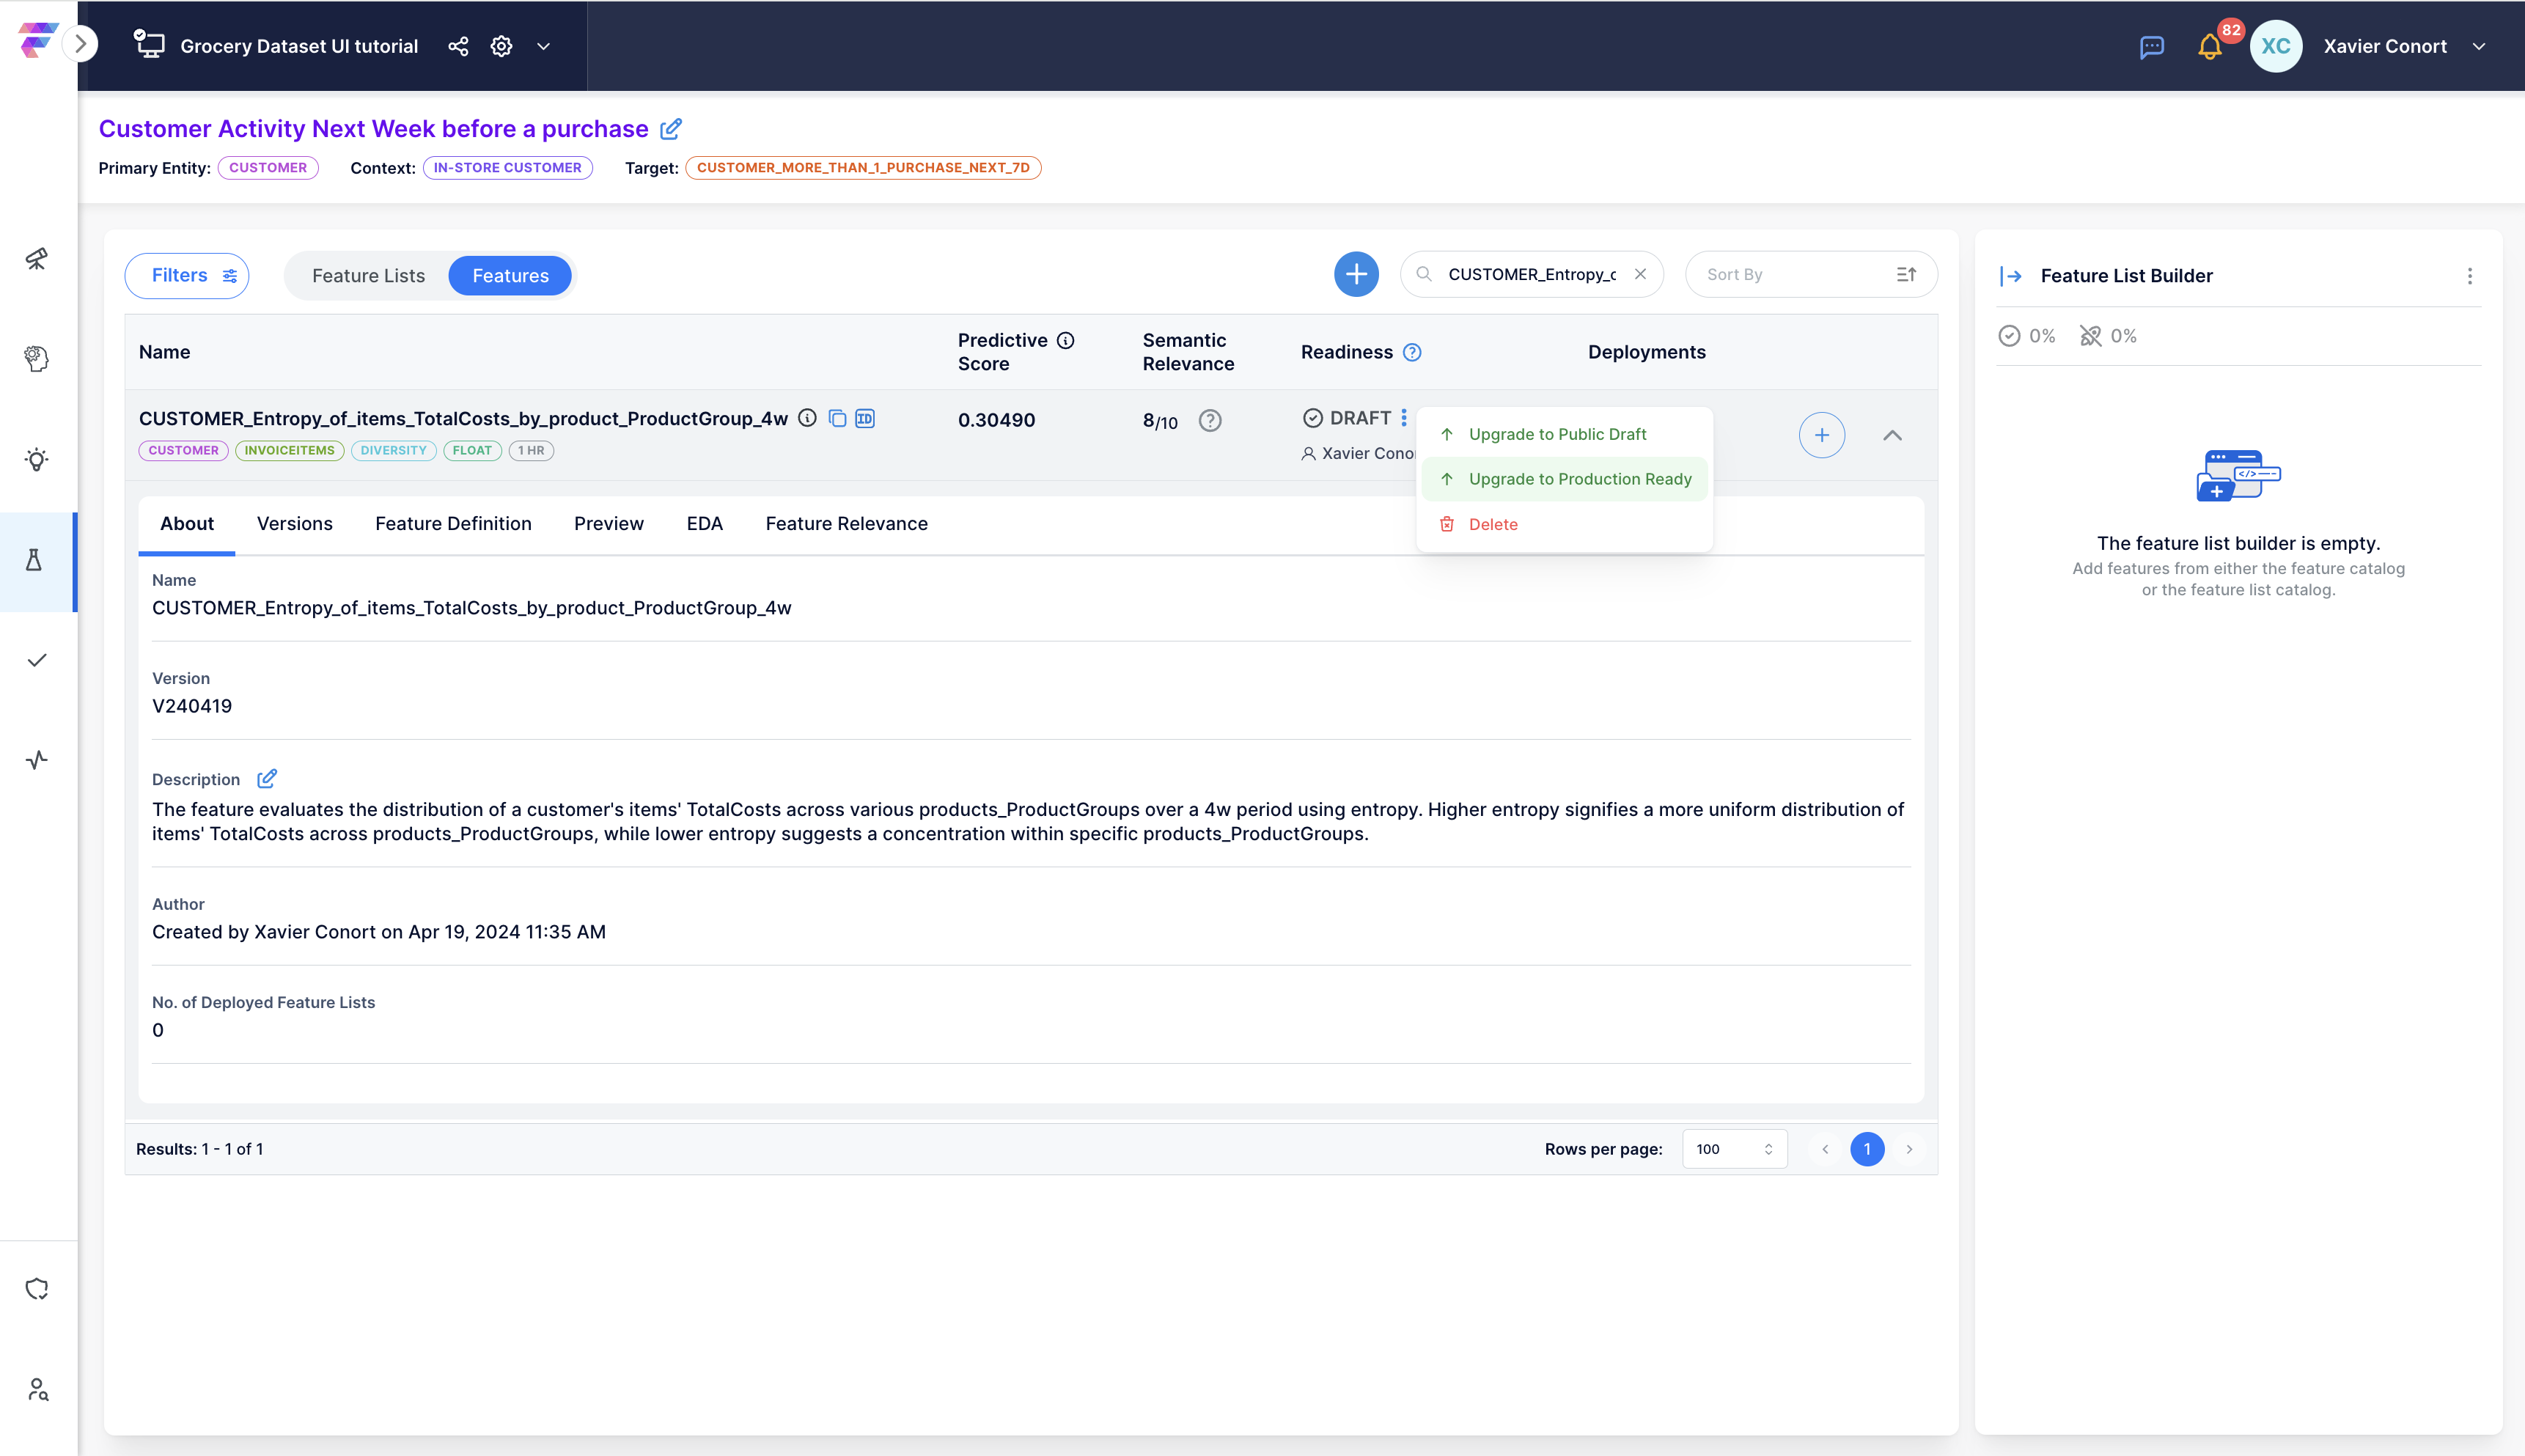This screenshot has width=2525, height=1456.
Task: Open Feature List Builder three-dot menu
Action: pyautogui.click(x=2469, y=276)
